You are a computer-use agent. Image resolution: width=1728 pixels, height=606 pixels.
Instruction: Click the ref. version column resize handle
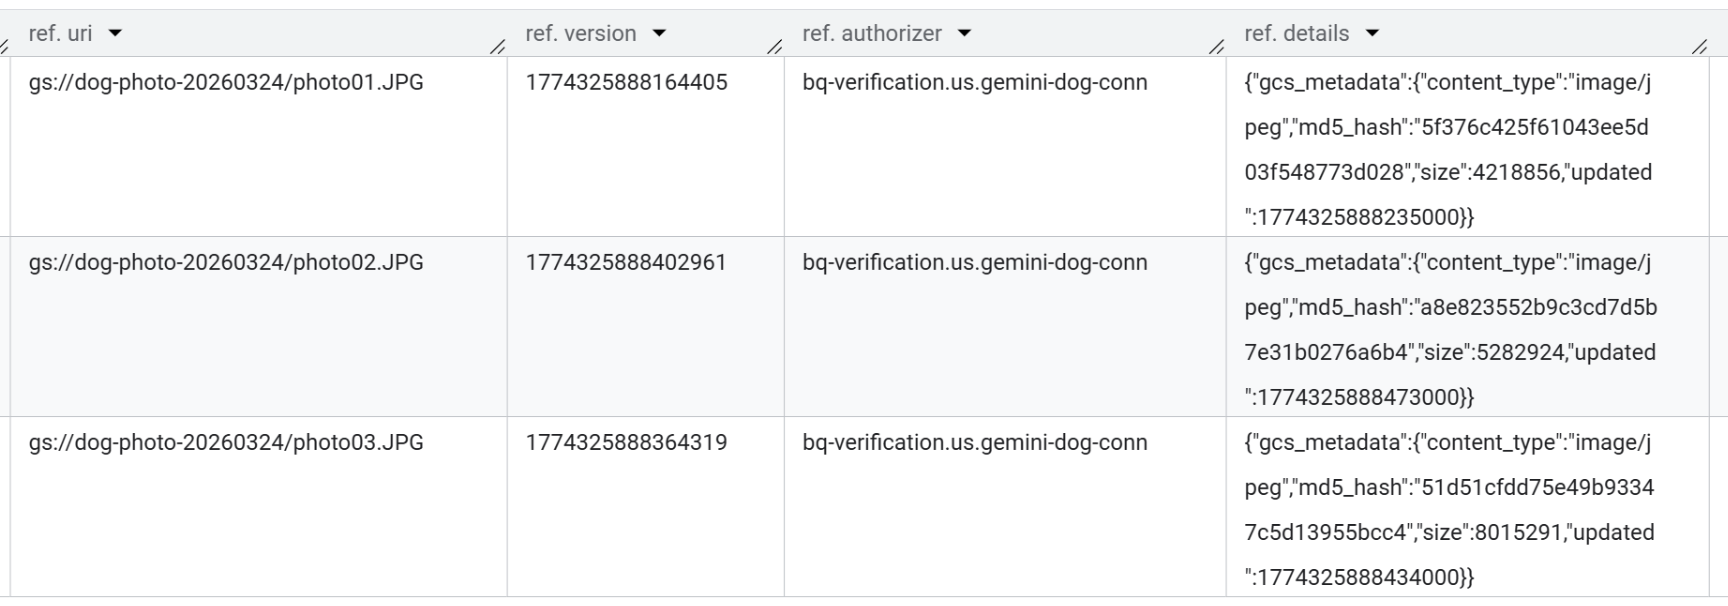[x=774, y=46]
